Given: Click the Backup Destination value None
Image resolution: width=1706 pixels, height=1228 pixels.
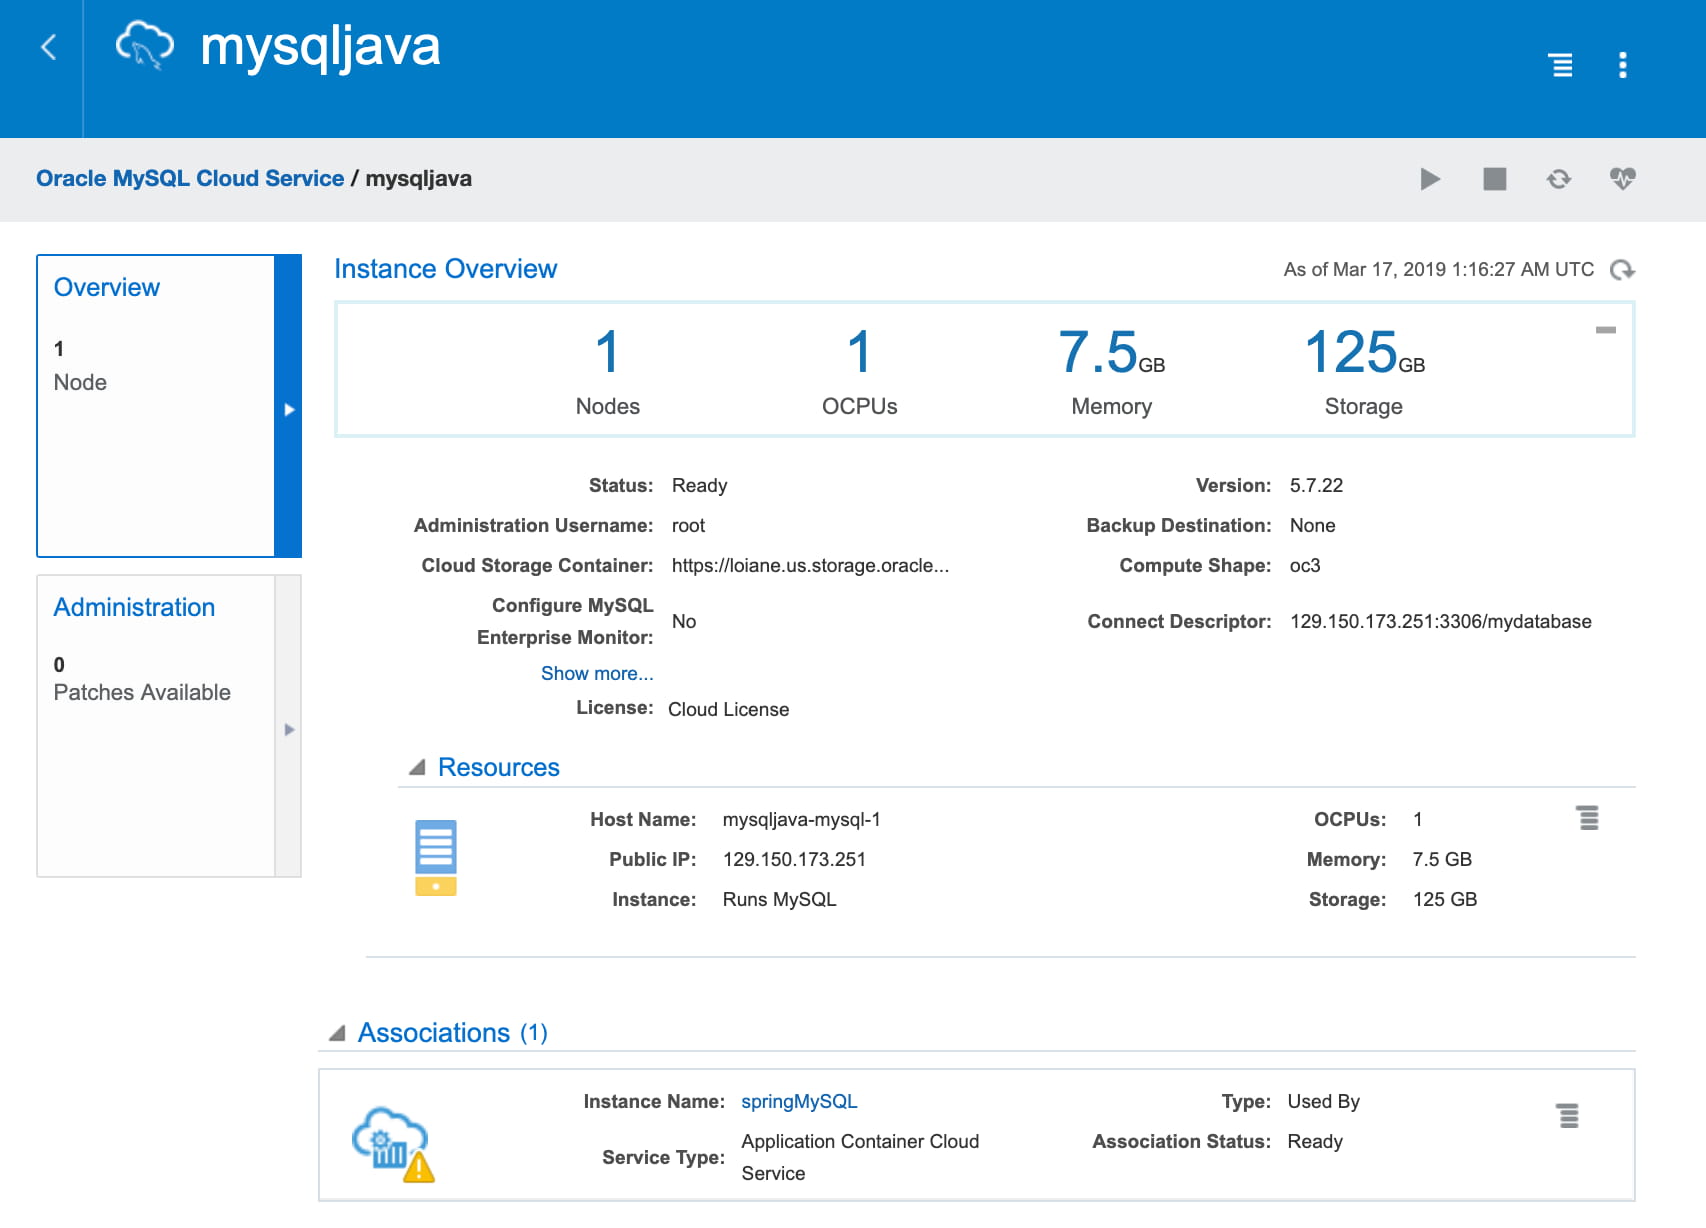Looking at the screenshot, I should [x=1312, y=526].
